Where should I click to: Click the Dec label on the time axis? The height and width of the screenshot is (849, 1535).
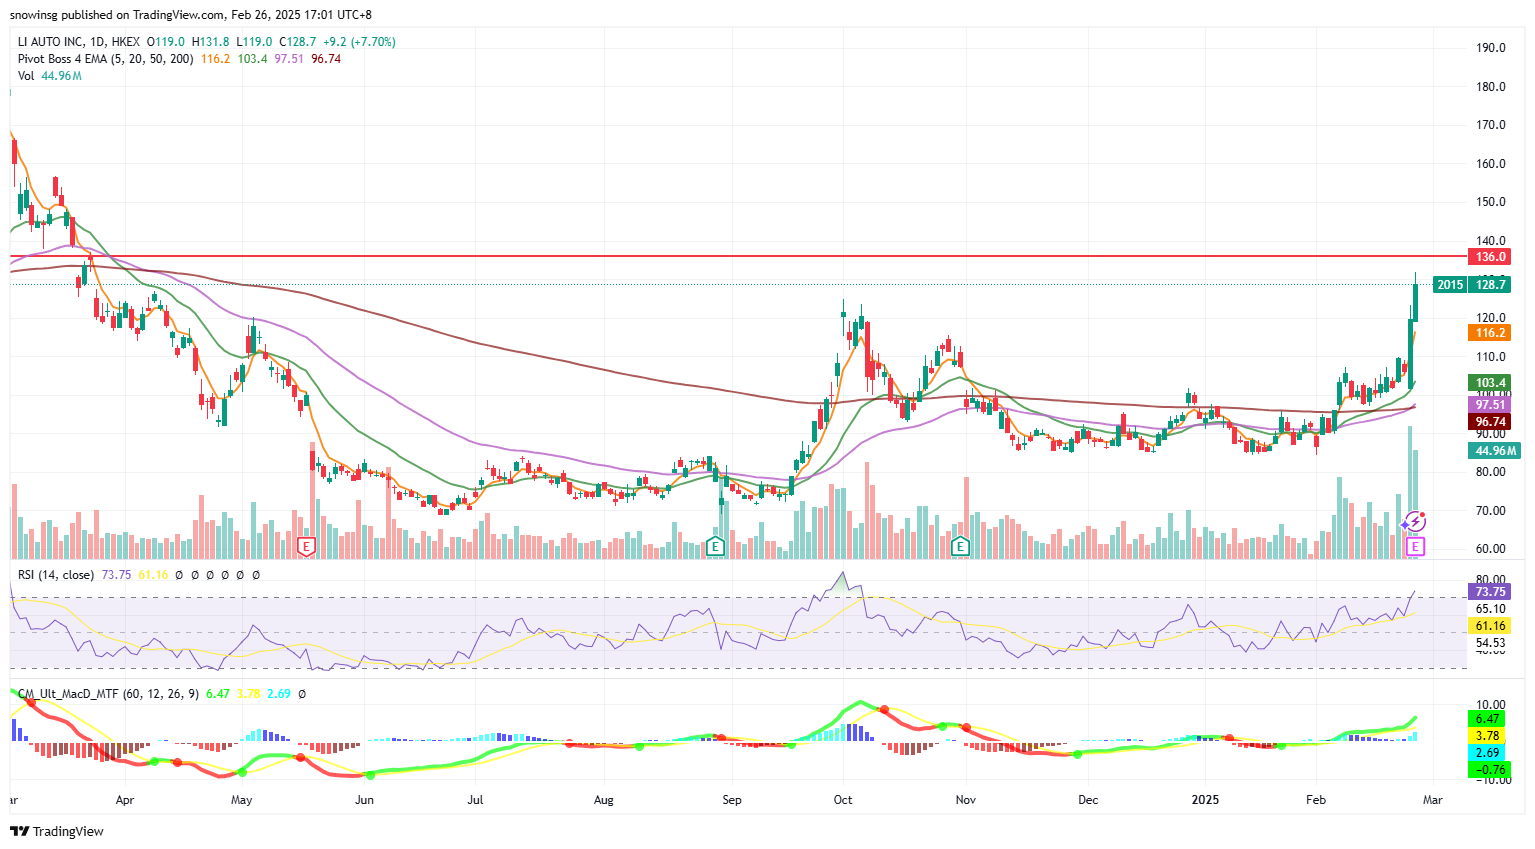[1088, 800]
